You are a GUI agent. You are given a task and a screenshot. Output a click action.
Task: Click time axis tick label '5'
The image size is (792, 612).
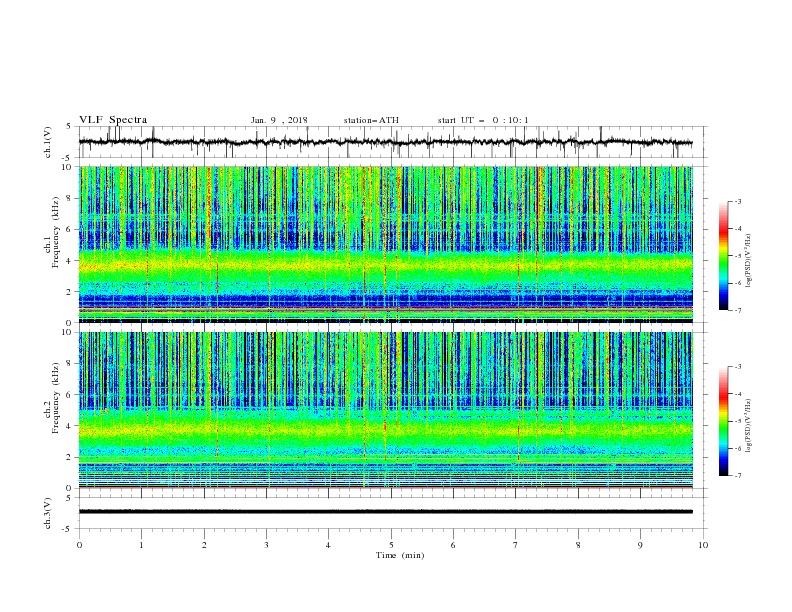391,545
